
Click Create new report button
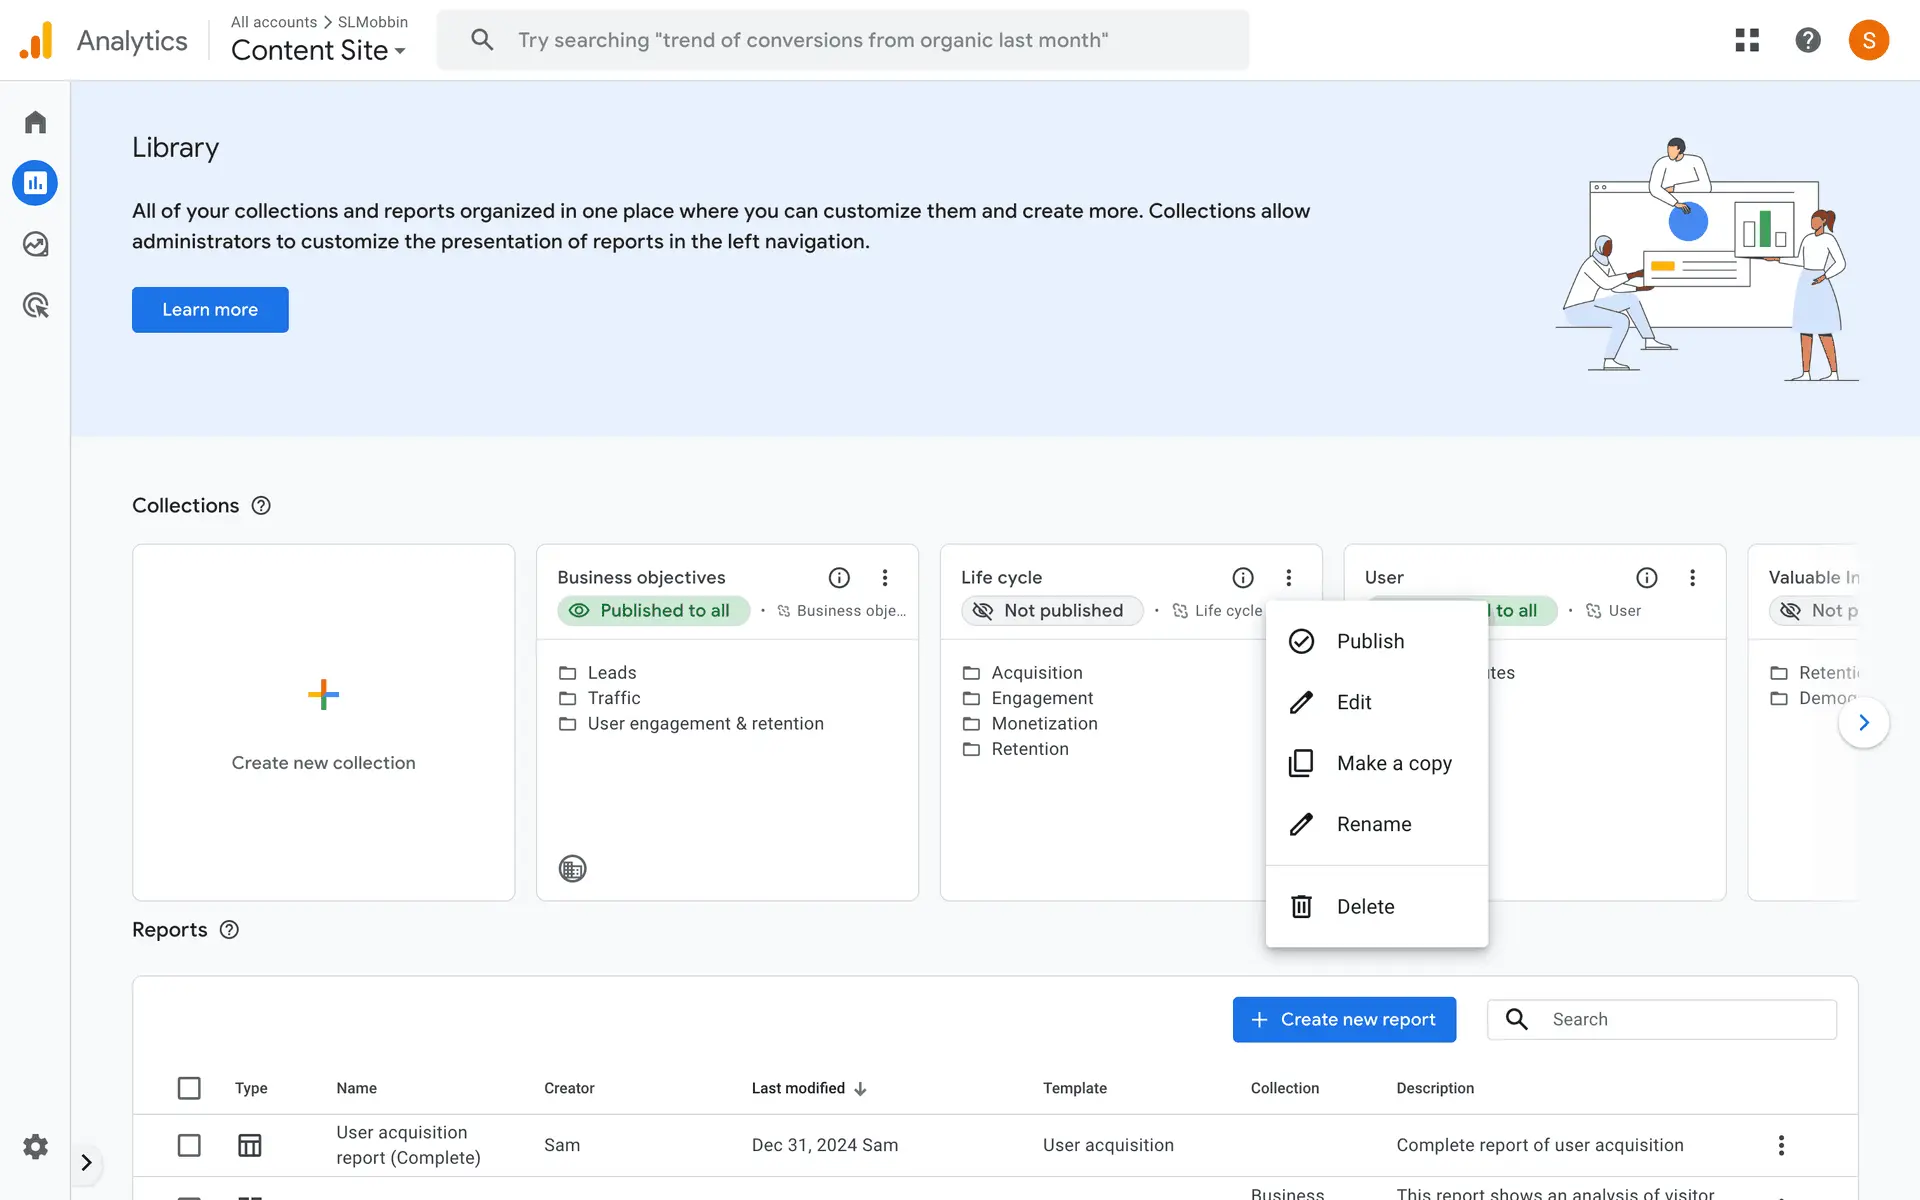[1343, 1019]
